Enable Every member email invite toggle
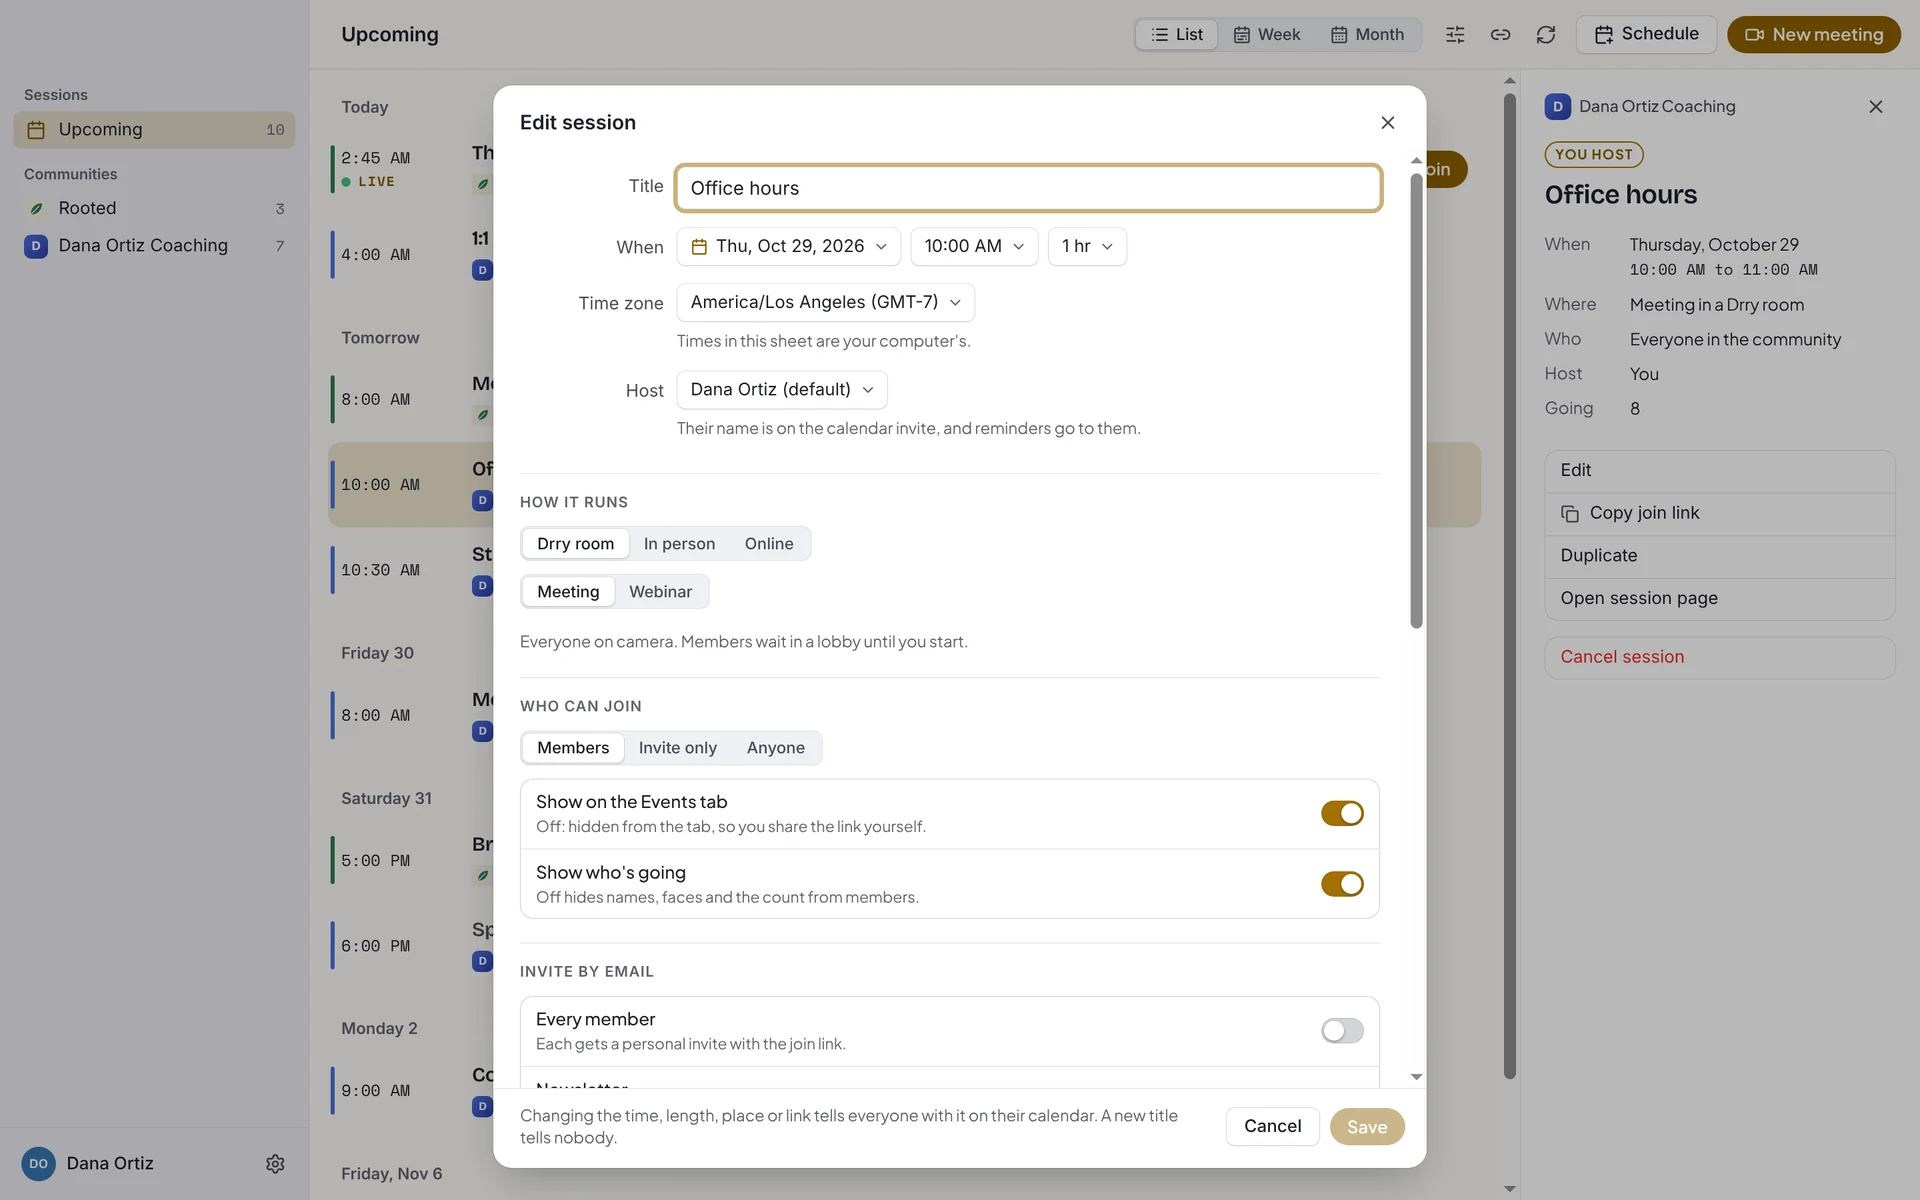This screenshot has height=1200, width=1920. click(1342, 1030)
